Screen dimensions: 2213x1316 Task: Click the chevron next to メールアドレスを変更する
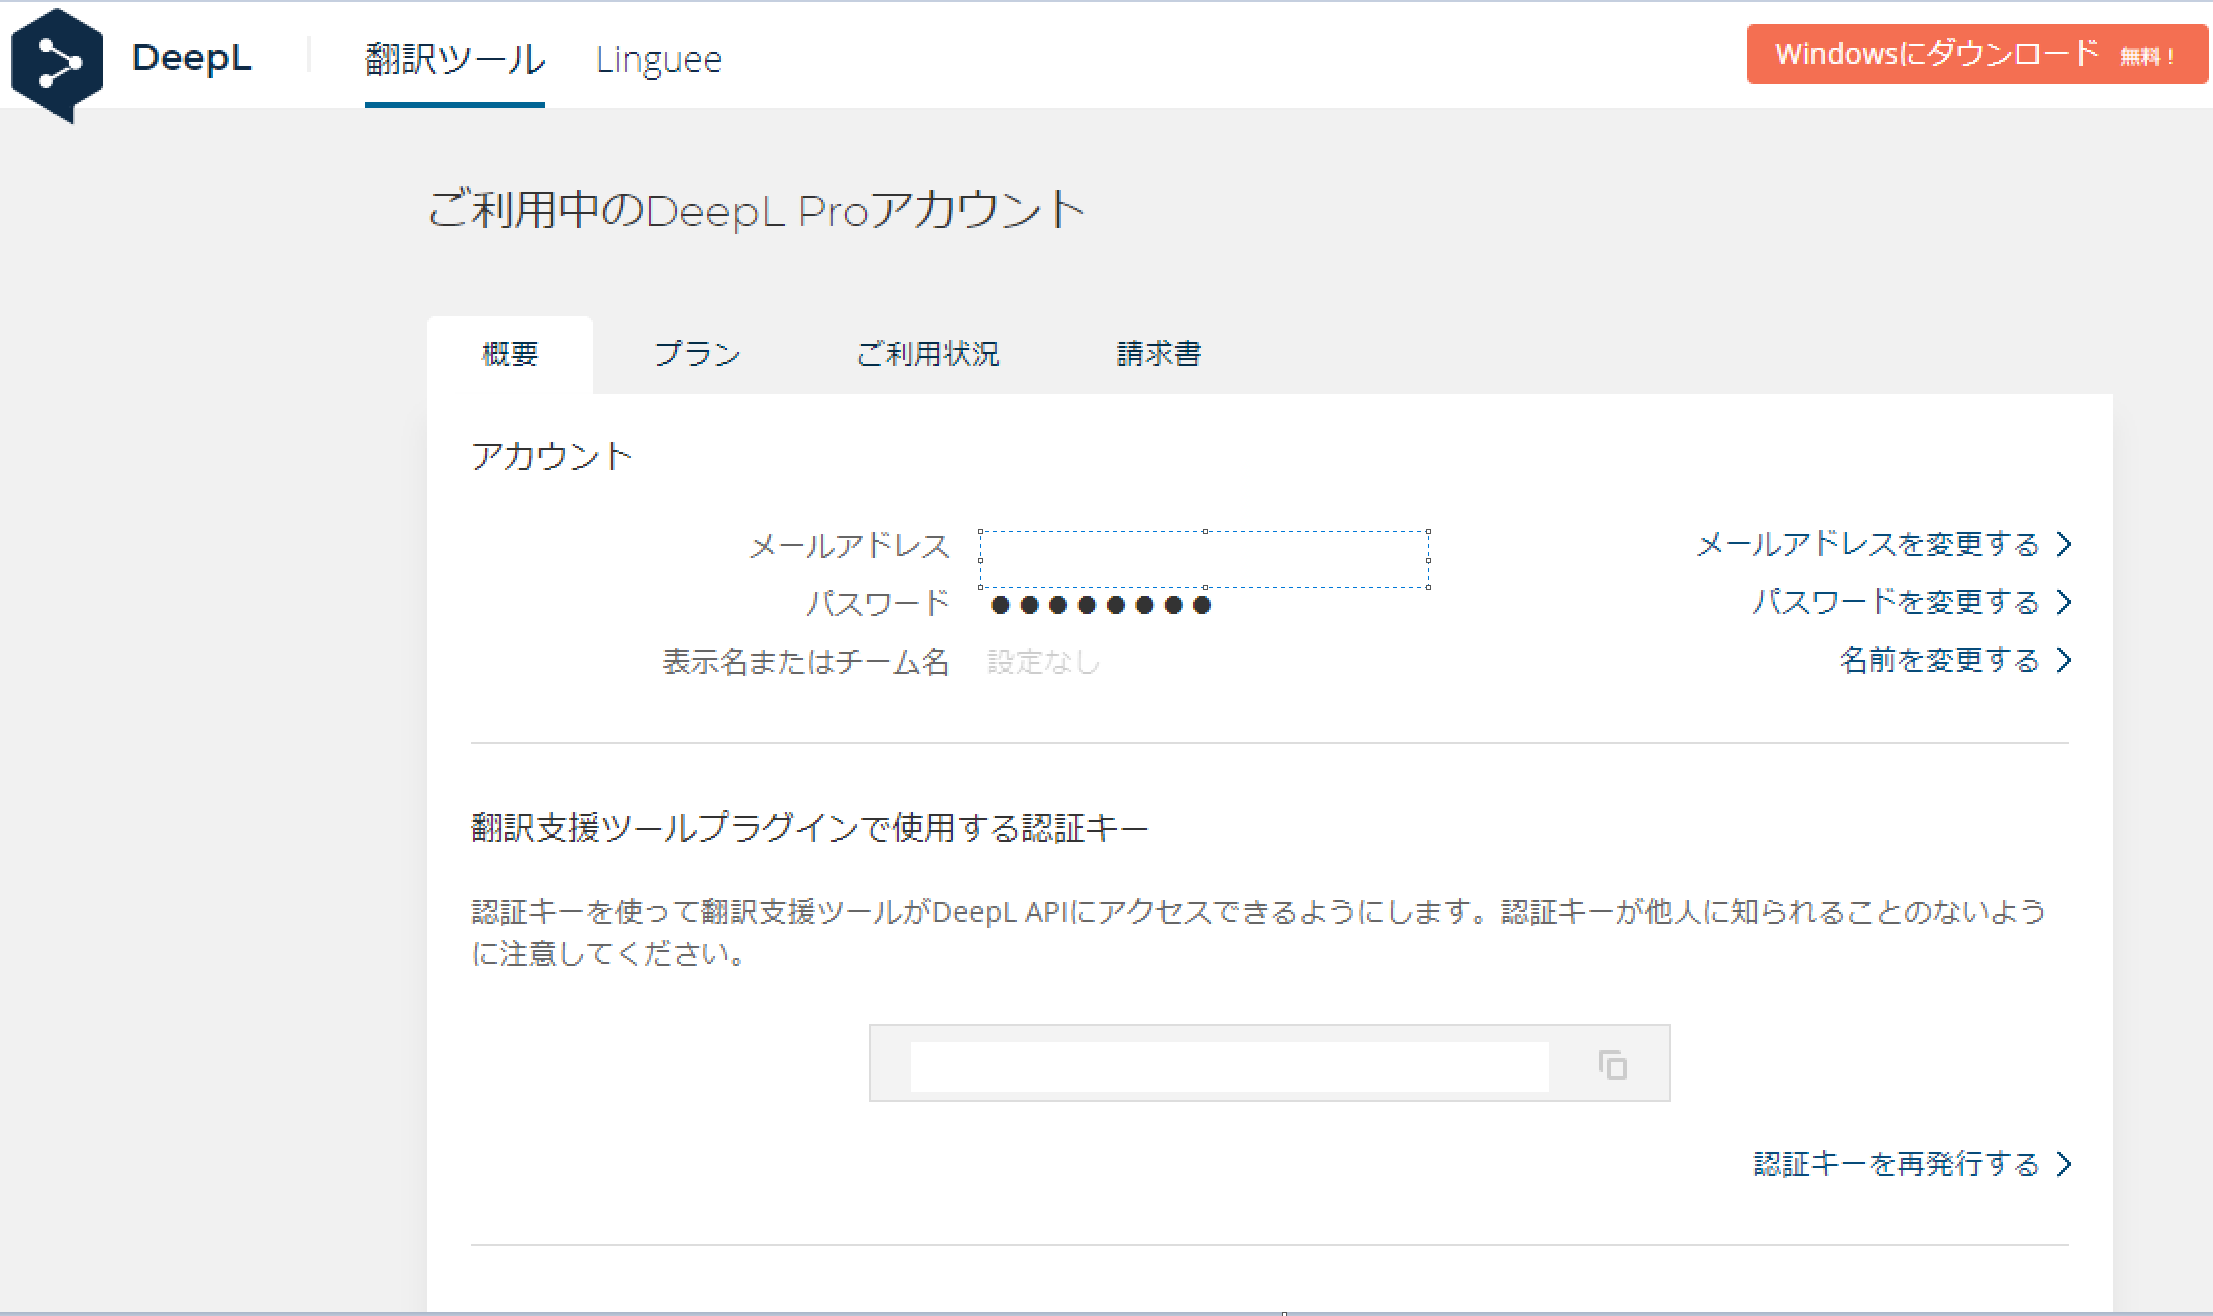coord(2065,544)
